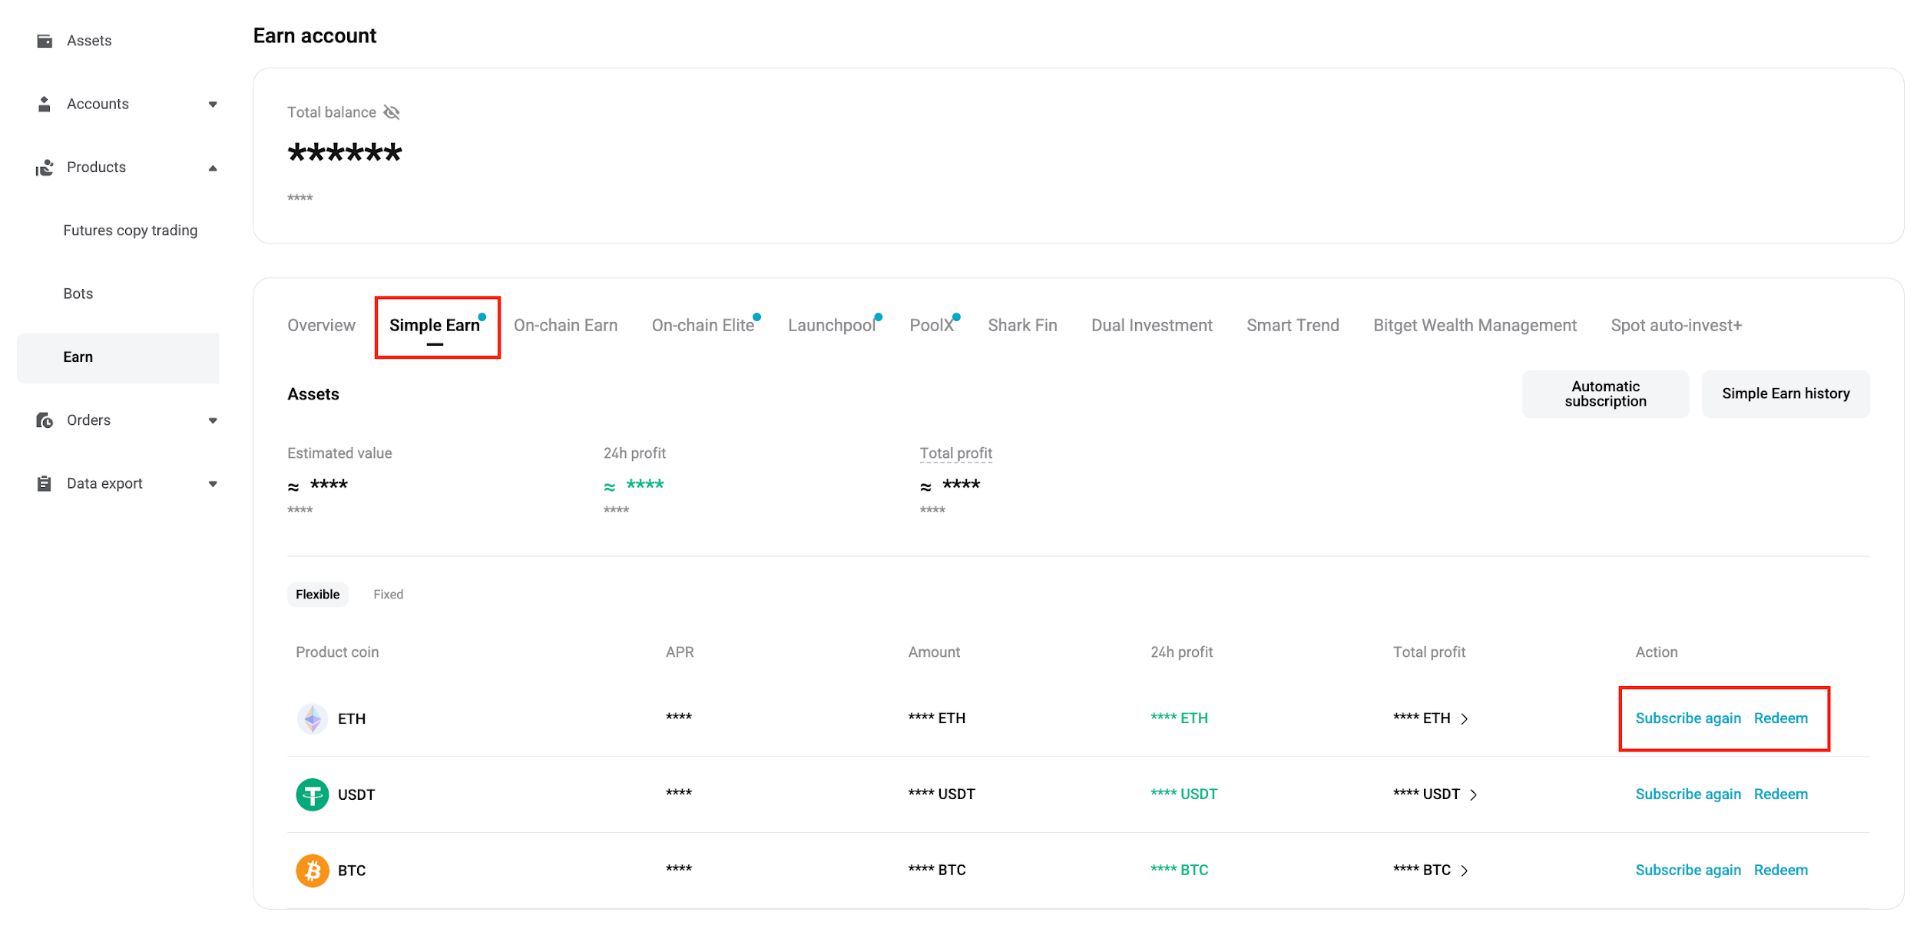Open Bitget Wealth Management tab
Image resolution: width=1920 pixels, height=932 pixels.
(x=1475, y=325)
